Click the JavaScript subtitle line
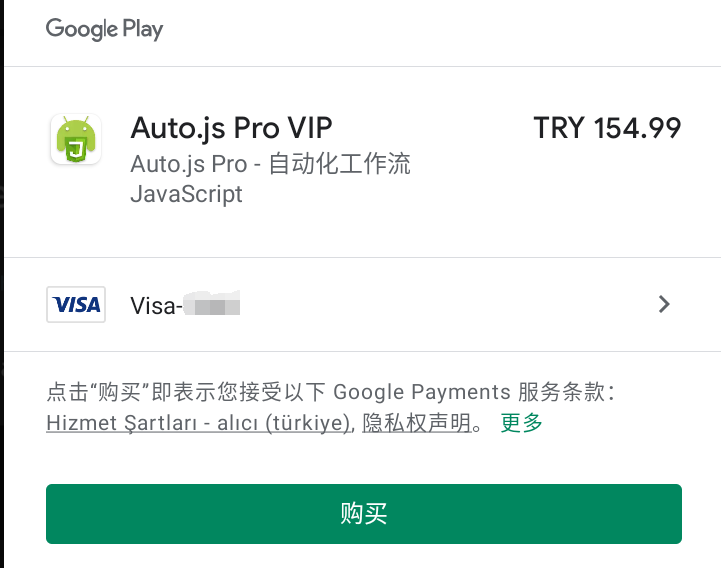The width and height of the screenshot is (721, 568). coord(186,195)
